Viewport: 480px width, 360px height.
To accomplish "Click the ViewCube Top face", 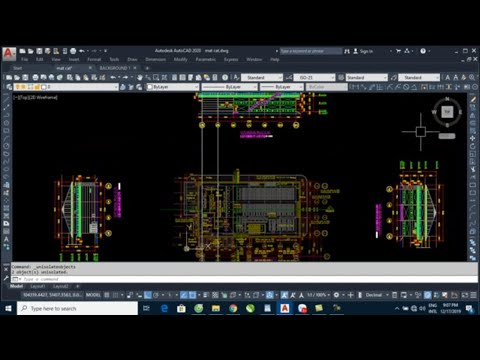I will click(447, 112).
